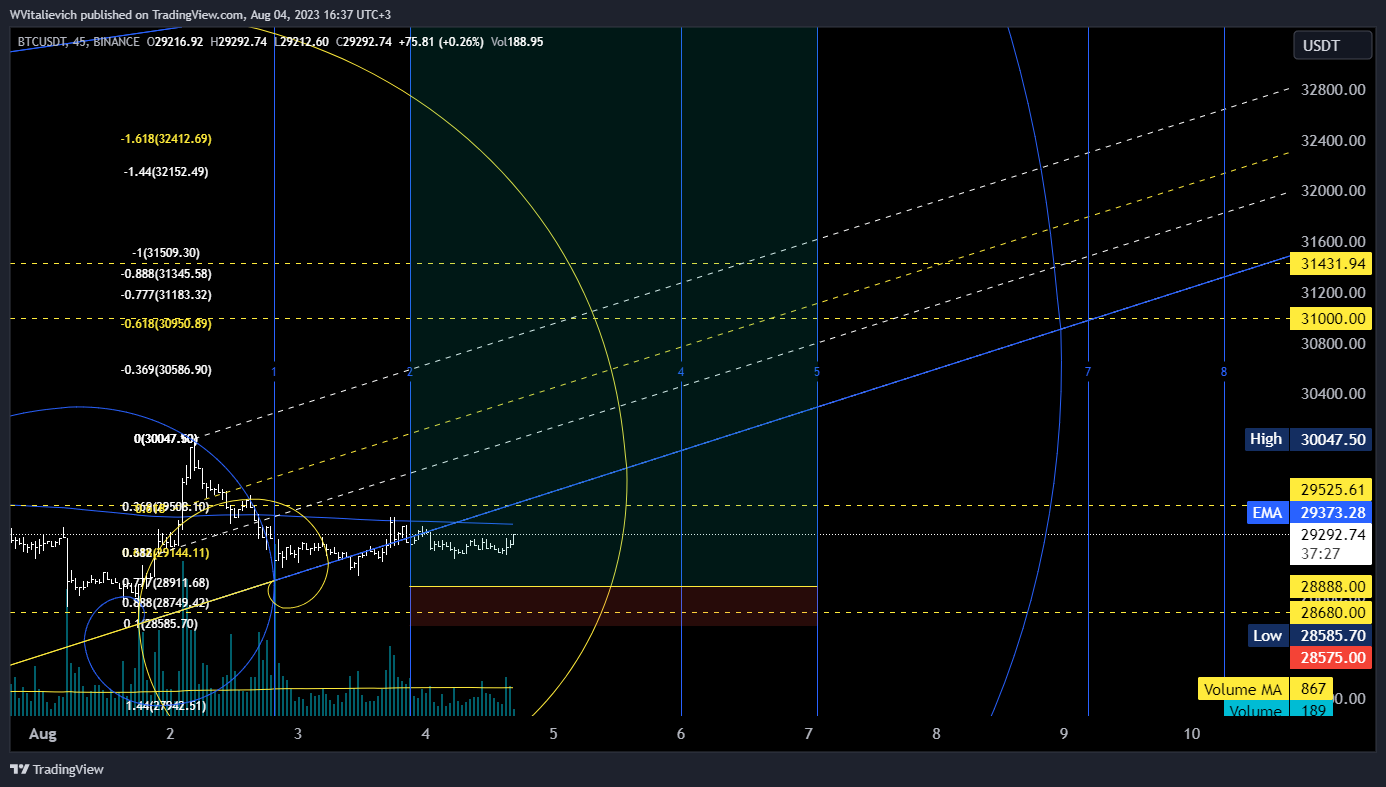This screenshot has height=787, width=1386.
Task: Click the red stop-loss zone of the long position
Action: click(x=613, y=606)
